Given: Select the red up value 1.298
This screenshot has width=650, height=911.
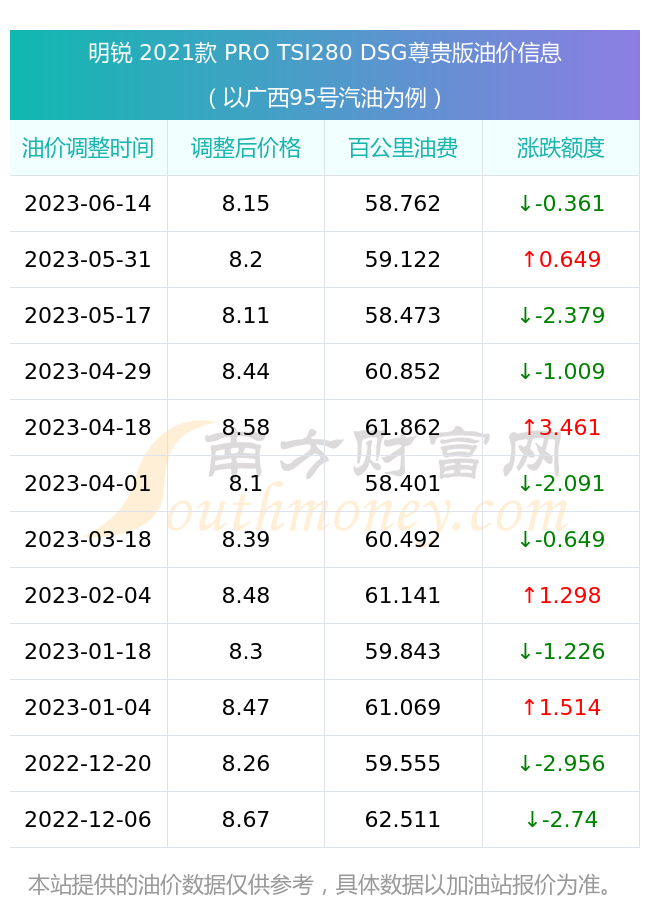Looking at the screenshot, I should (561, 596).
